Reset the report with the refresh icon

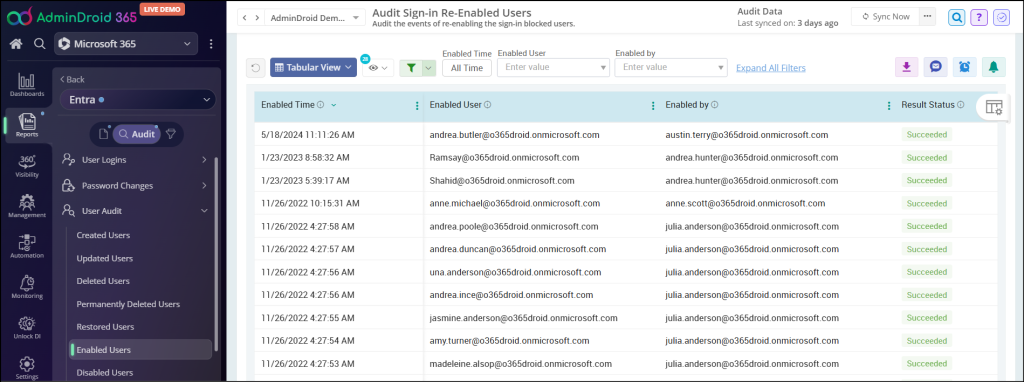(x=255, y=67)
